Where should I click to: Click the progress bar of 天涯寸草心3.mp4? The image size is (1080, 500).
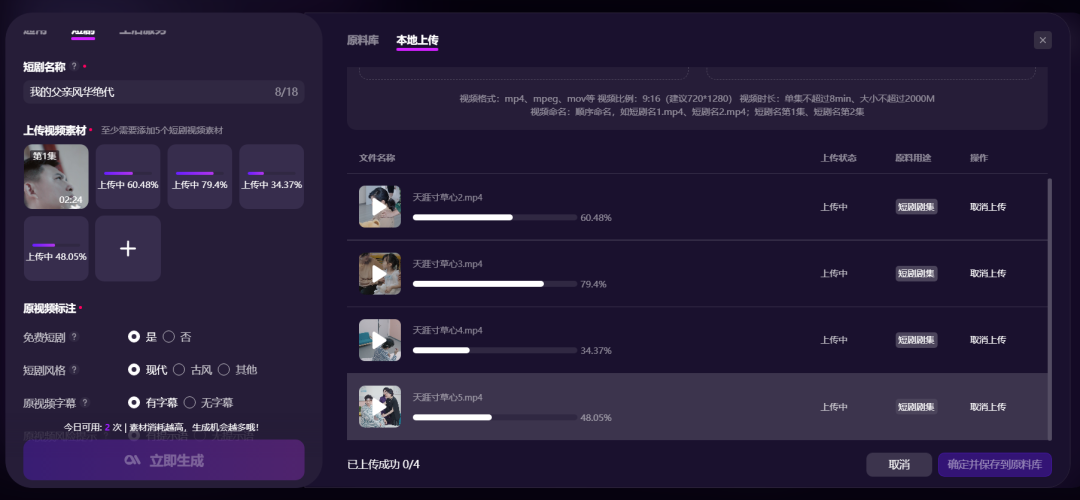(495, 284)
